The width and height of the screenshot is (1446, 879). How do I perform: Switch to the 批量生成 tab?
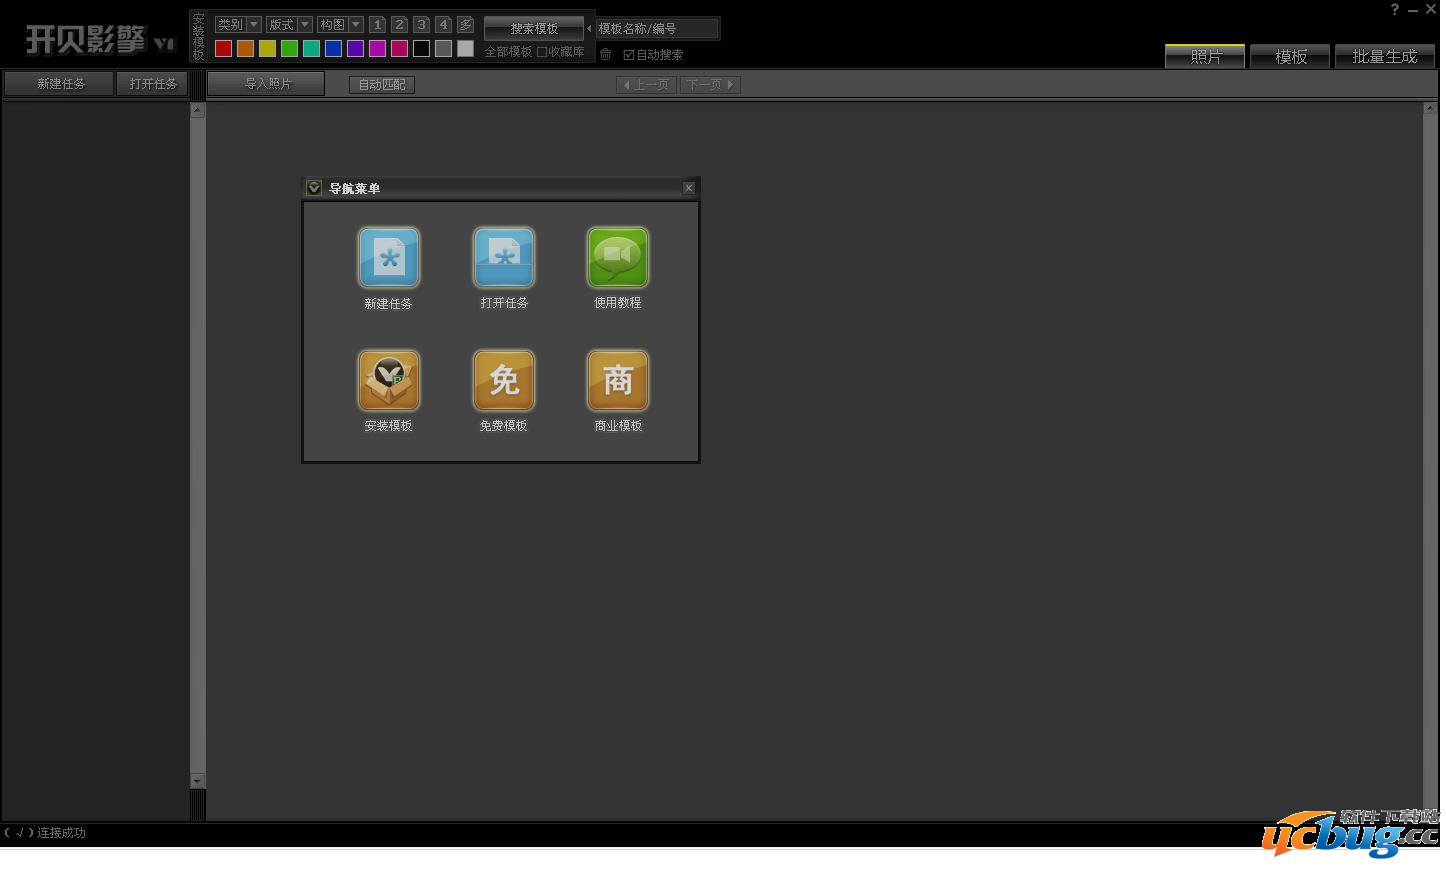click(x=1384, y=57)
